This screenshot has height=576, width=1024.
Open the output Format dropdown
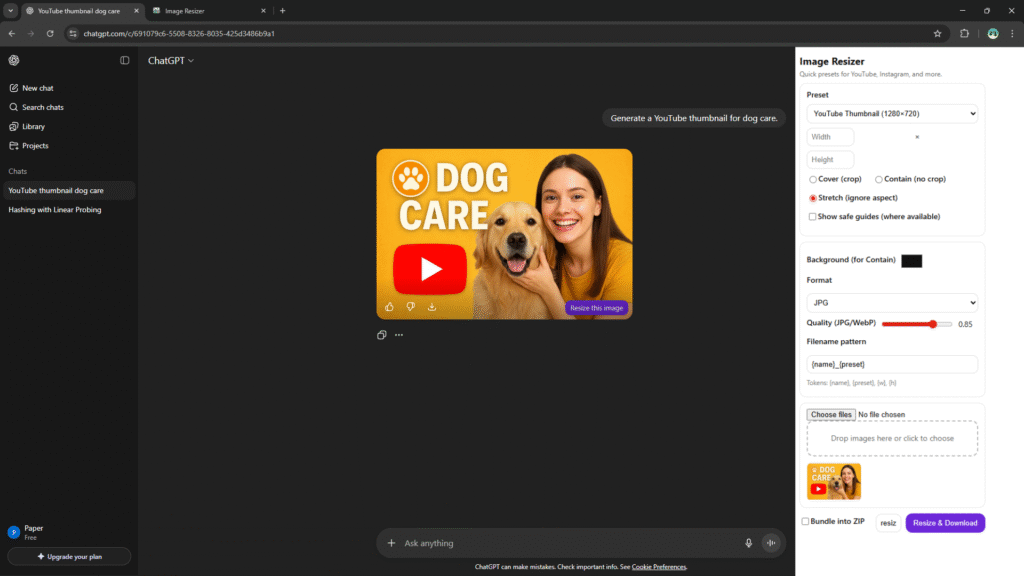(x=891, y=302)
